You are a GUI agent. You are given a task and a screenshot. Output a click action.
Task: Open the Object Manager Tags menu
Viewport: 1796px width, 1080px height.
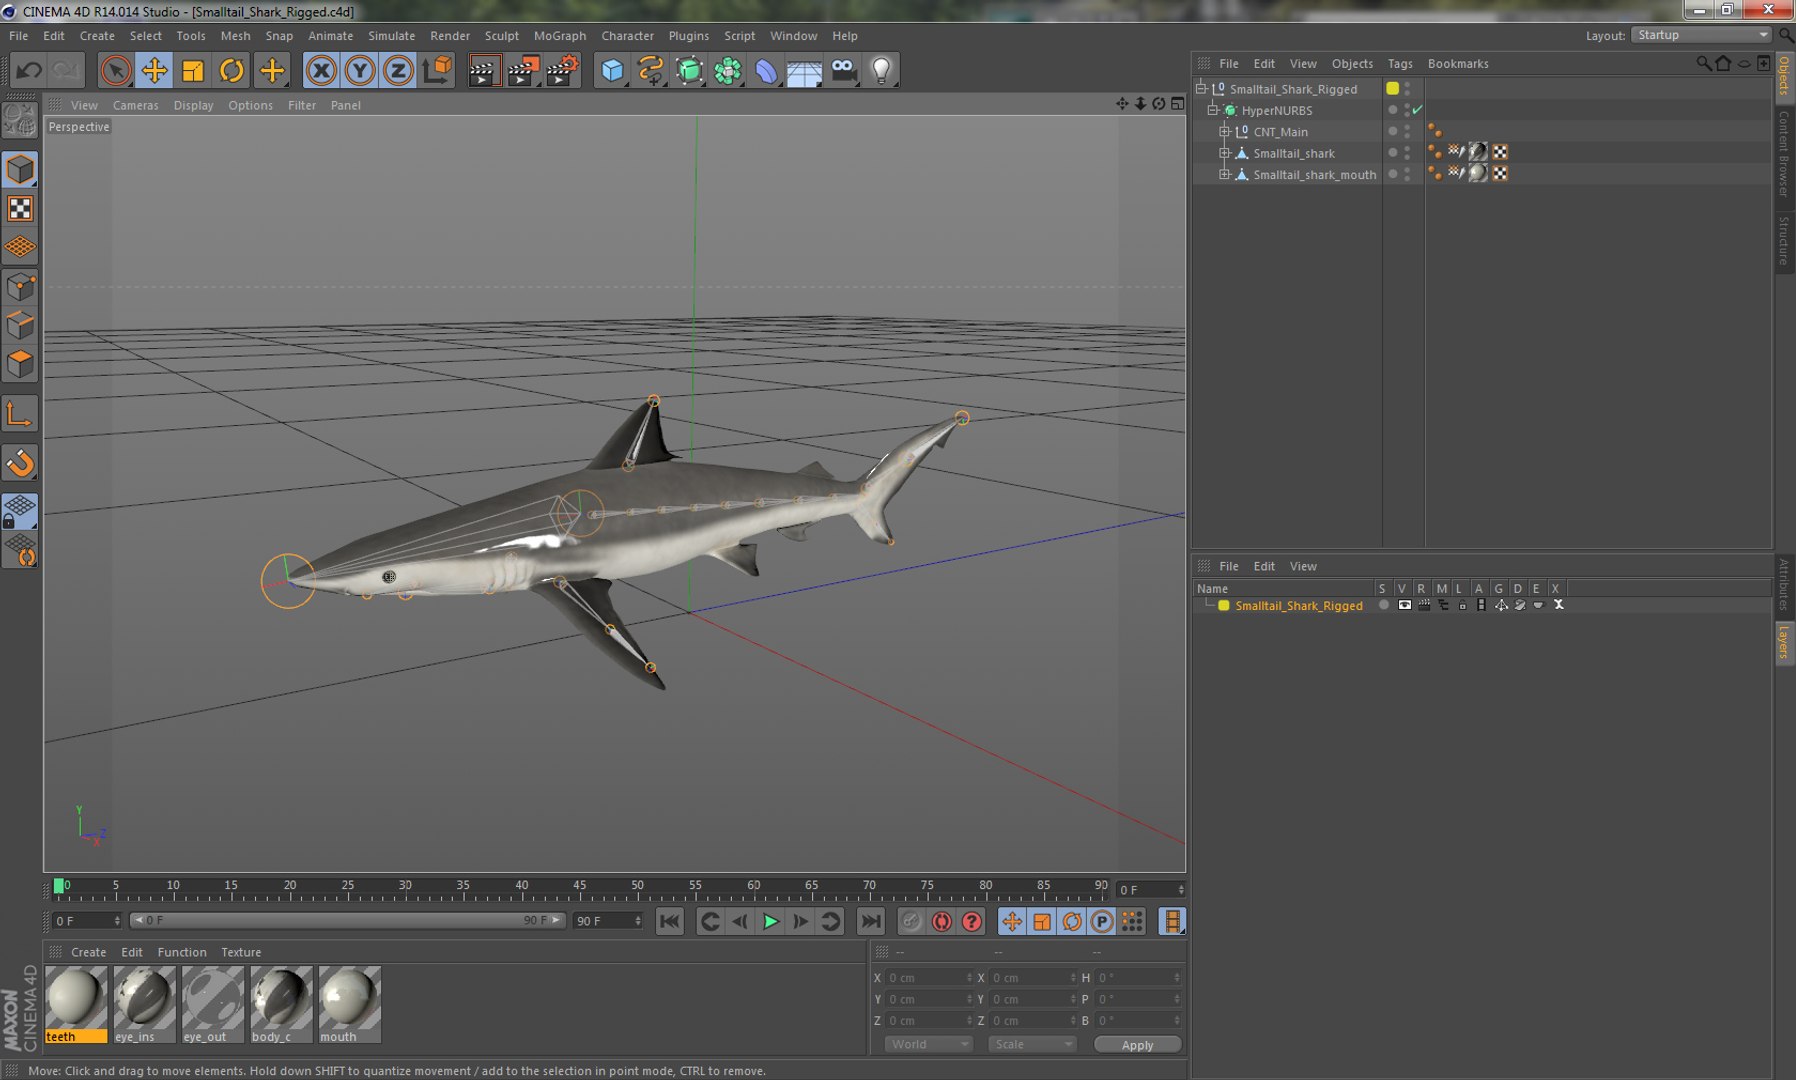click(1400, 63)
